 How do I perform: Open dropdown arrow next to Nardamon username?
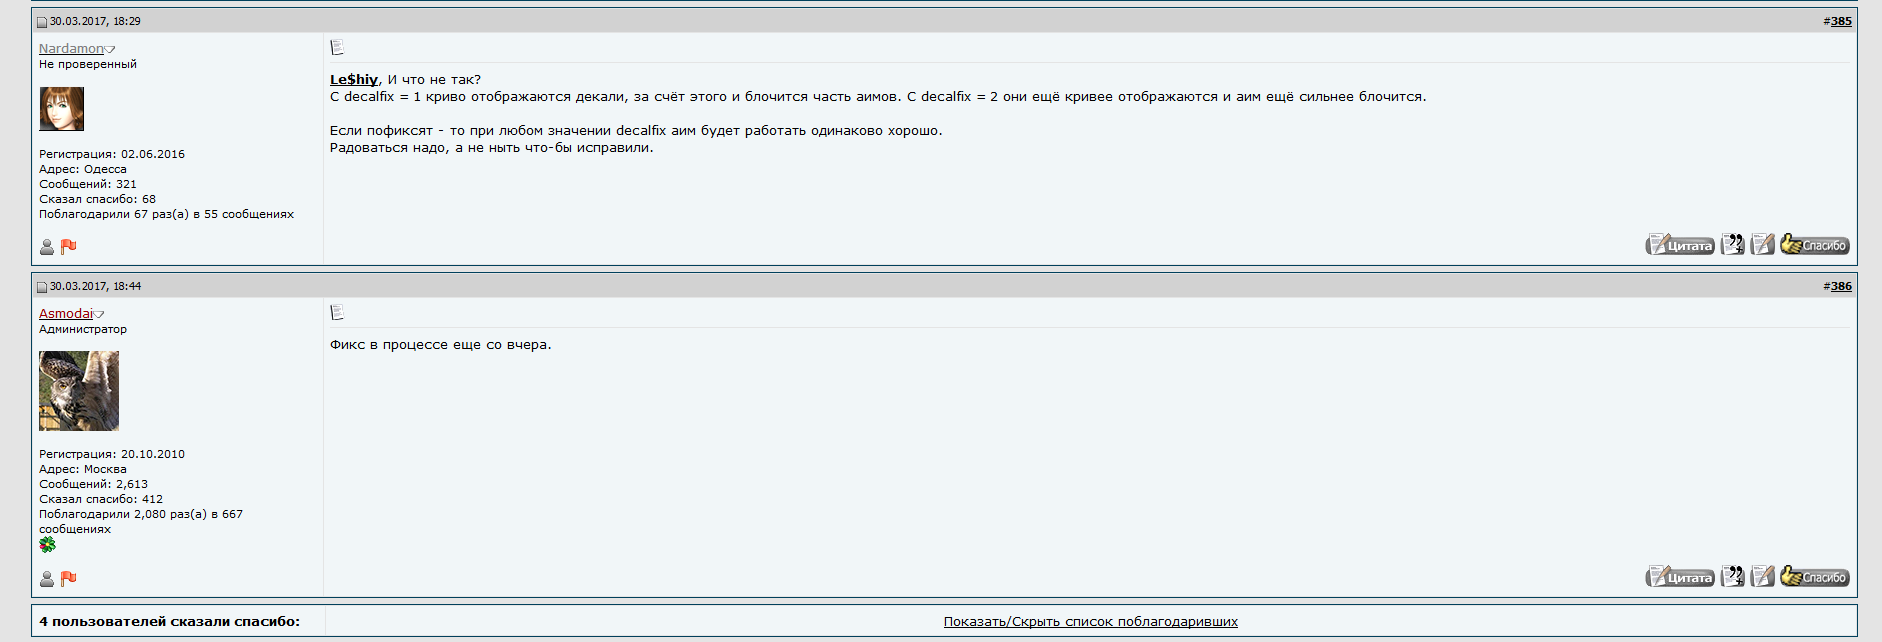tap(110, 49)
